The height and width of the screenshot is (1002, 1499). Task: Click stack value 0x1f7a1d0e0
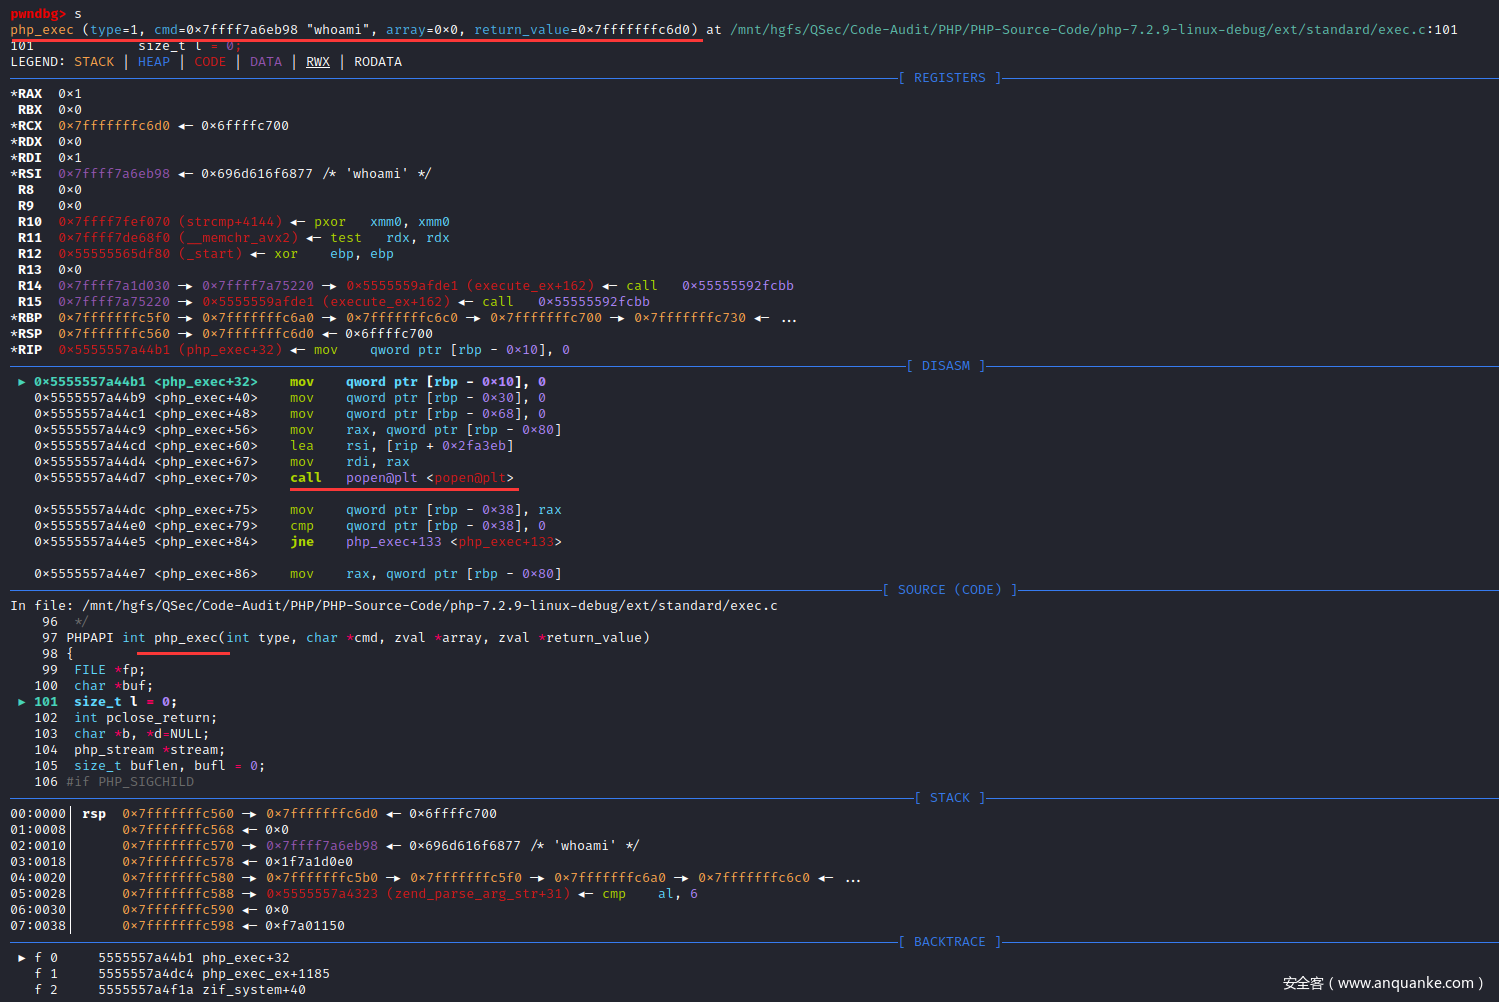click(x=310, y=862)
